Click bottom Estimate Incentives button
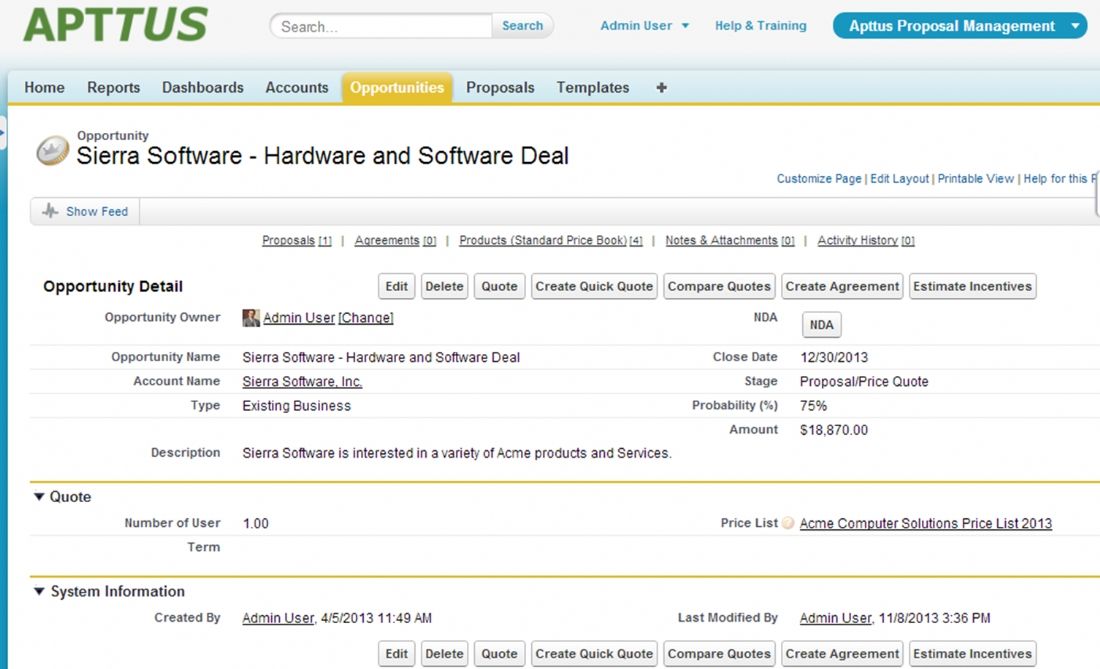This screenshot has width=1100, height=669. [972, 654]
